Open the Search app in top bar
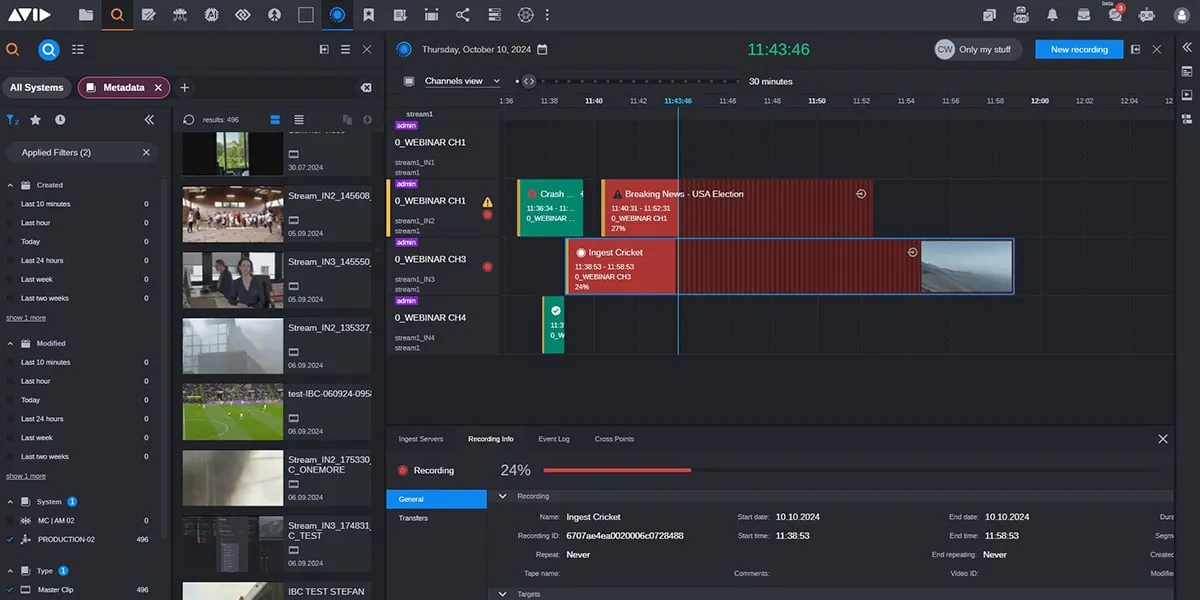 pyautogui.click(x=117, y=15)
